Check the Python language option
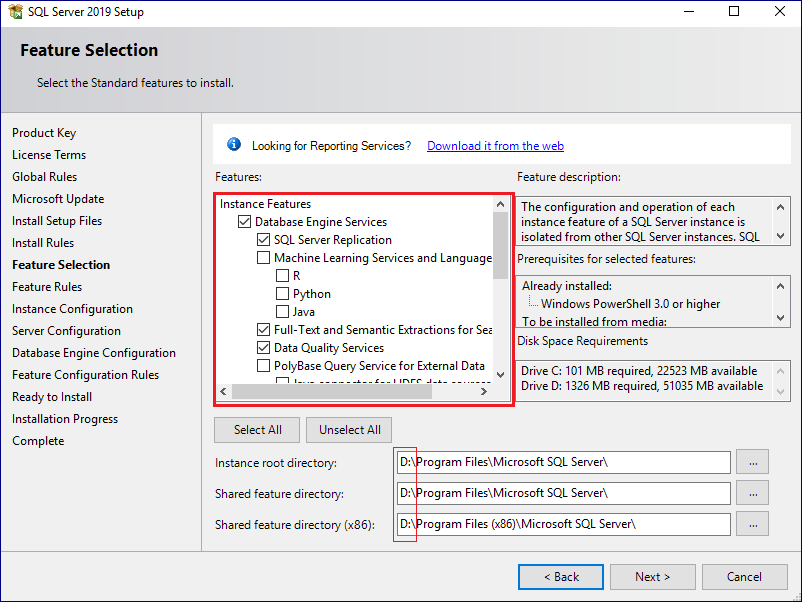The image size is (802, 602). pyautogui.click(x=282, y=294)
